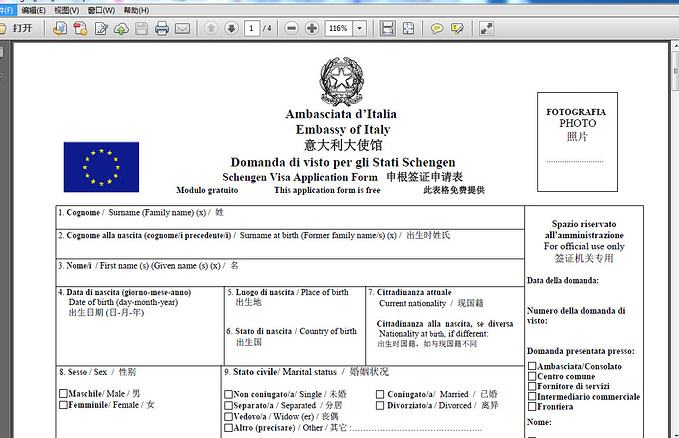The image size is (679, 438).
Task: Check the Maschile / Male checkbox
Action: pyautogui.click(x=64, y=394)
